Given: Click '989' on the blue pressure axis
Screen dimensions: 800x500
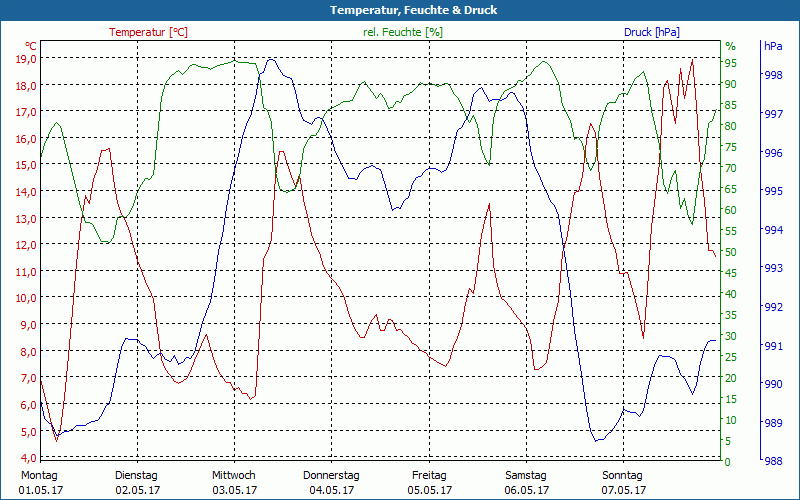Looking at the screenshot, I should [773, 423].
